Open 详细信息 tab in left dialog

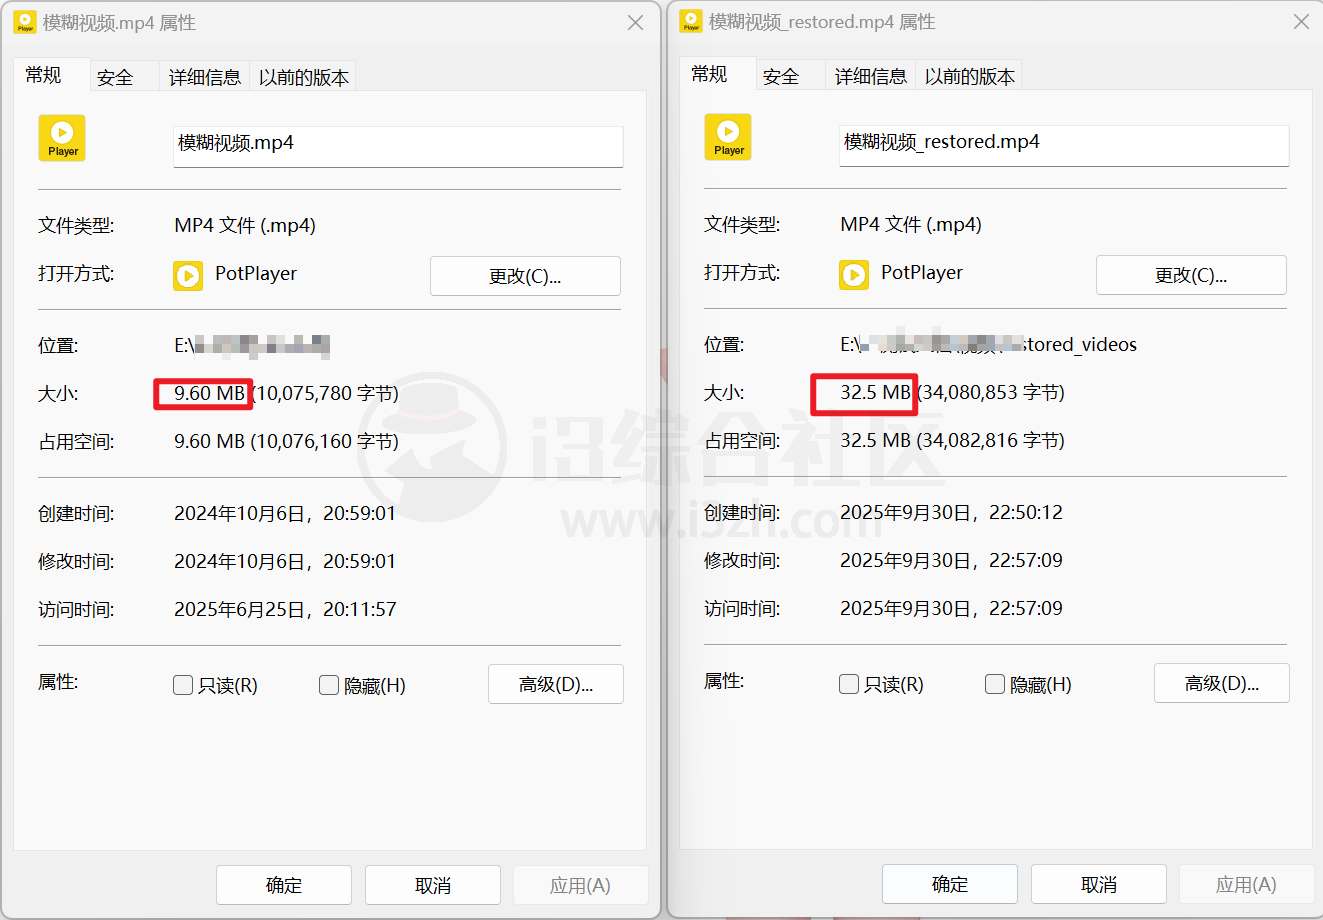204,77
